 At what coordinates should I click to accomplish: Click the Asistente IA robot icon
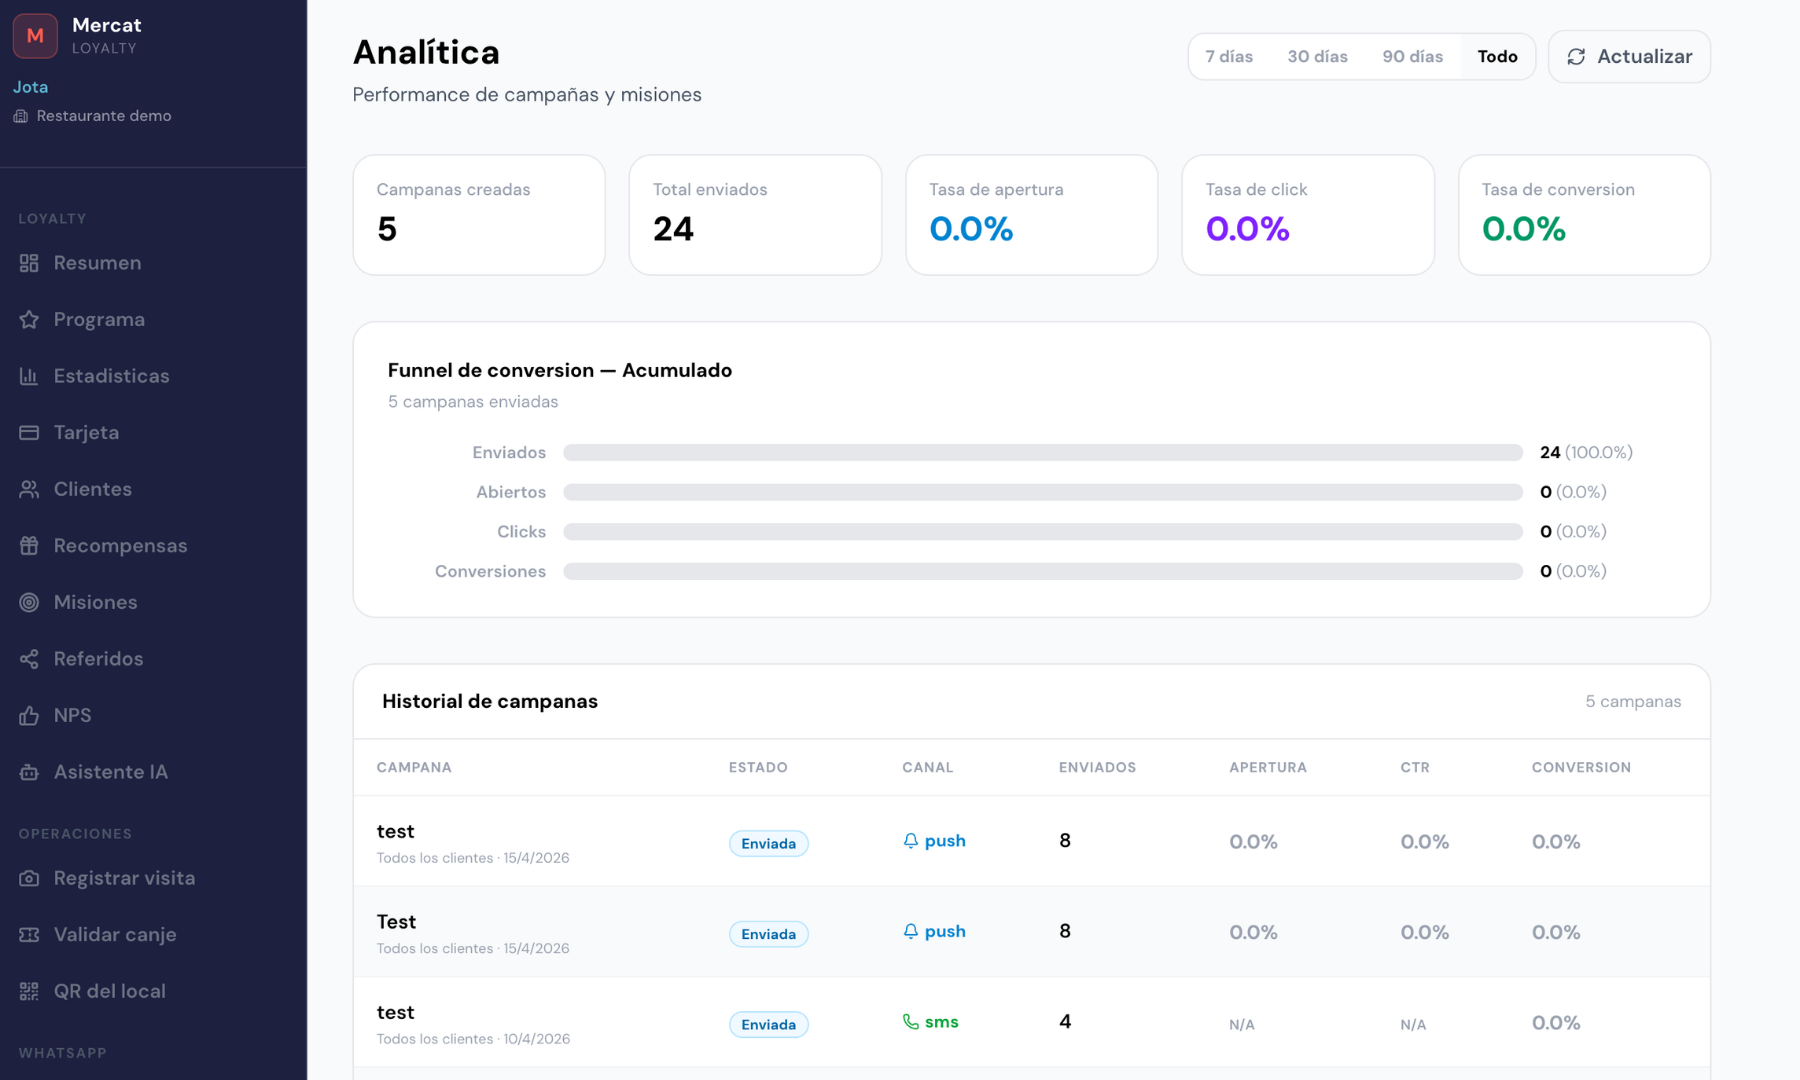[29, 772]
